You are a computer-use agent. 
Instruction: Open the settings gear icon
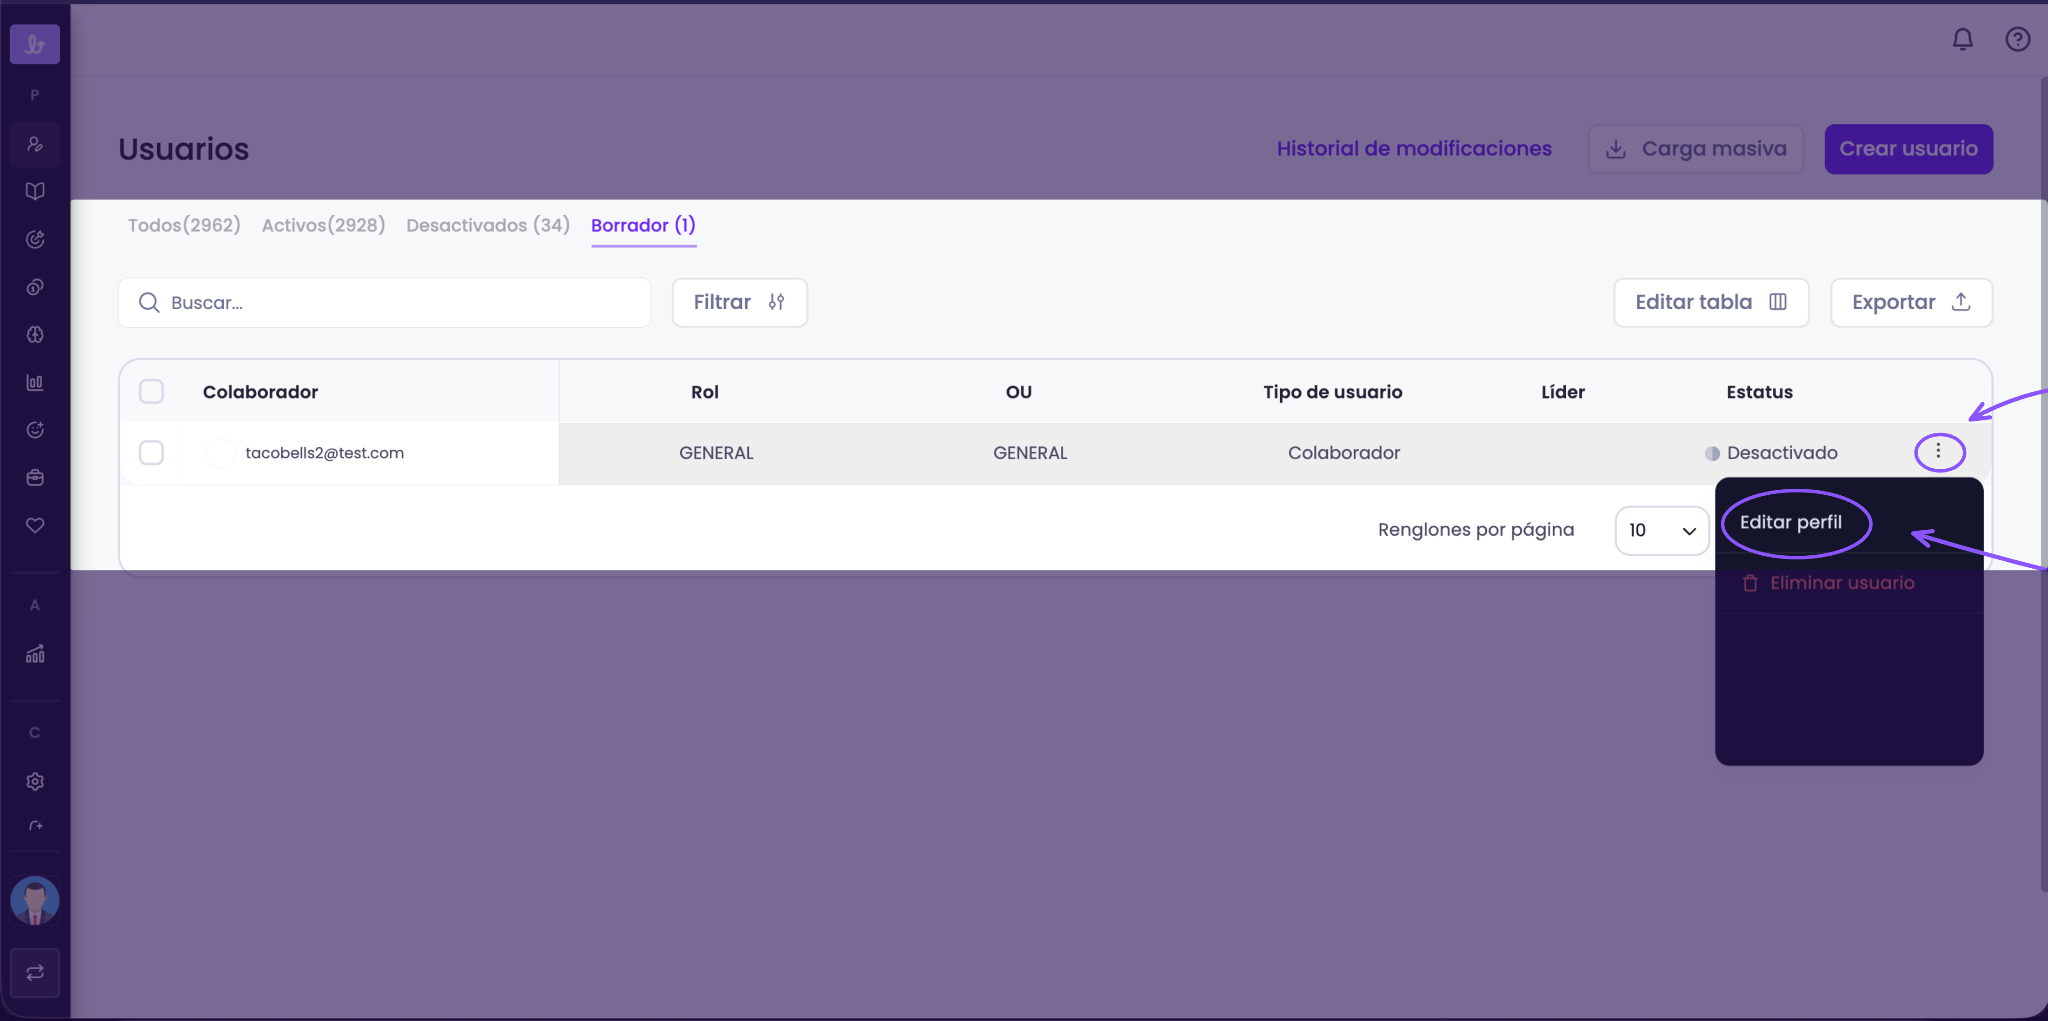pos(35,781)
